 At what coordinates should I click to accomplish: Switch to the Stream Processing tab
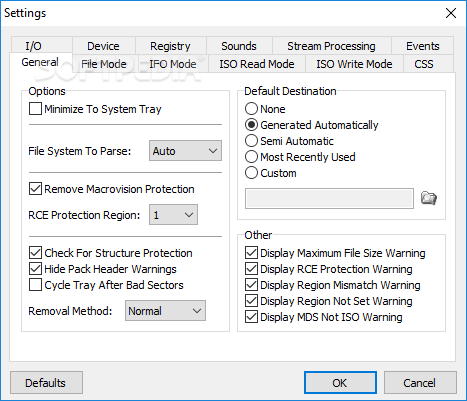pos(331,46)
